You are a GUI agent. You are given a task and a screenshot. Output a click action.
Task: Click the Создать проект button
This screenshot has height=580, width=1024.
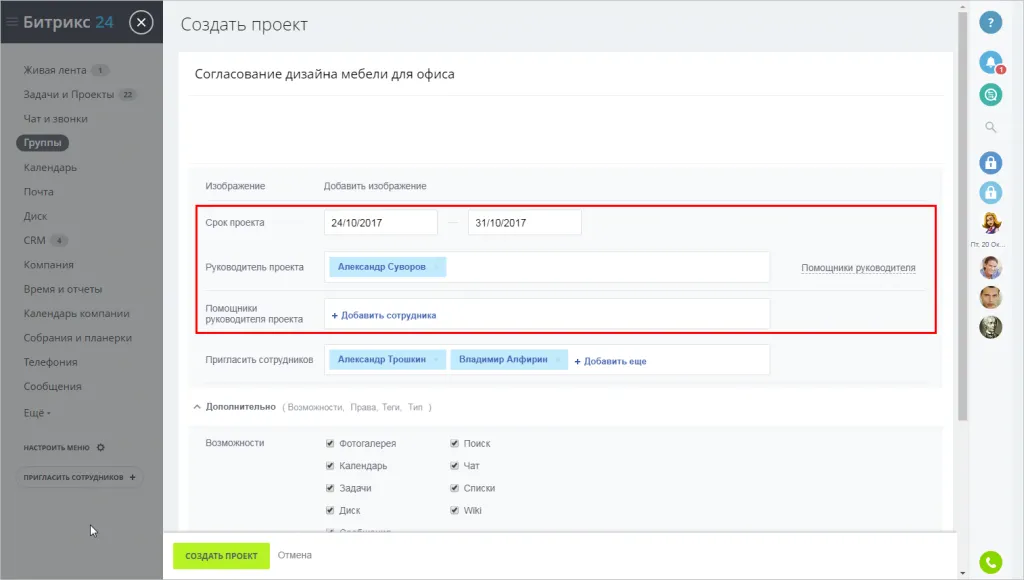(x=221, y=556)
